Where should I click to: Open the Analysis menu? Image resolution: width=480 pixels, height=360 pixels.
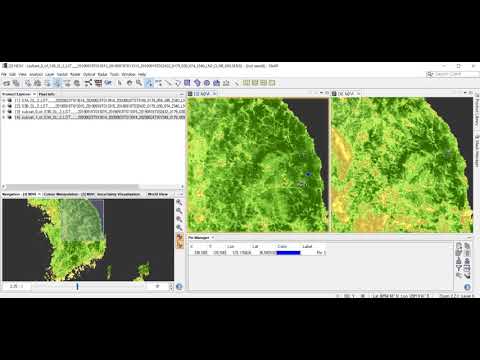coord(36,74)
